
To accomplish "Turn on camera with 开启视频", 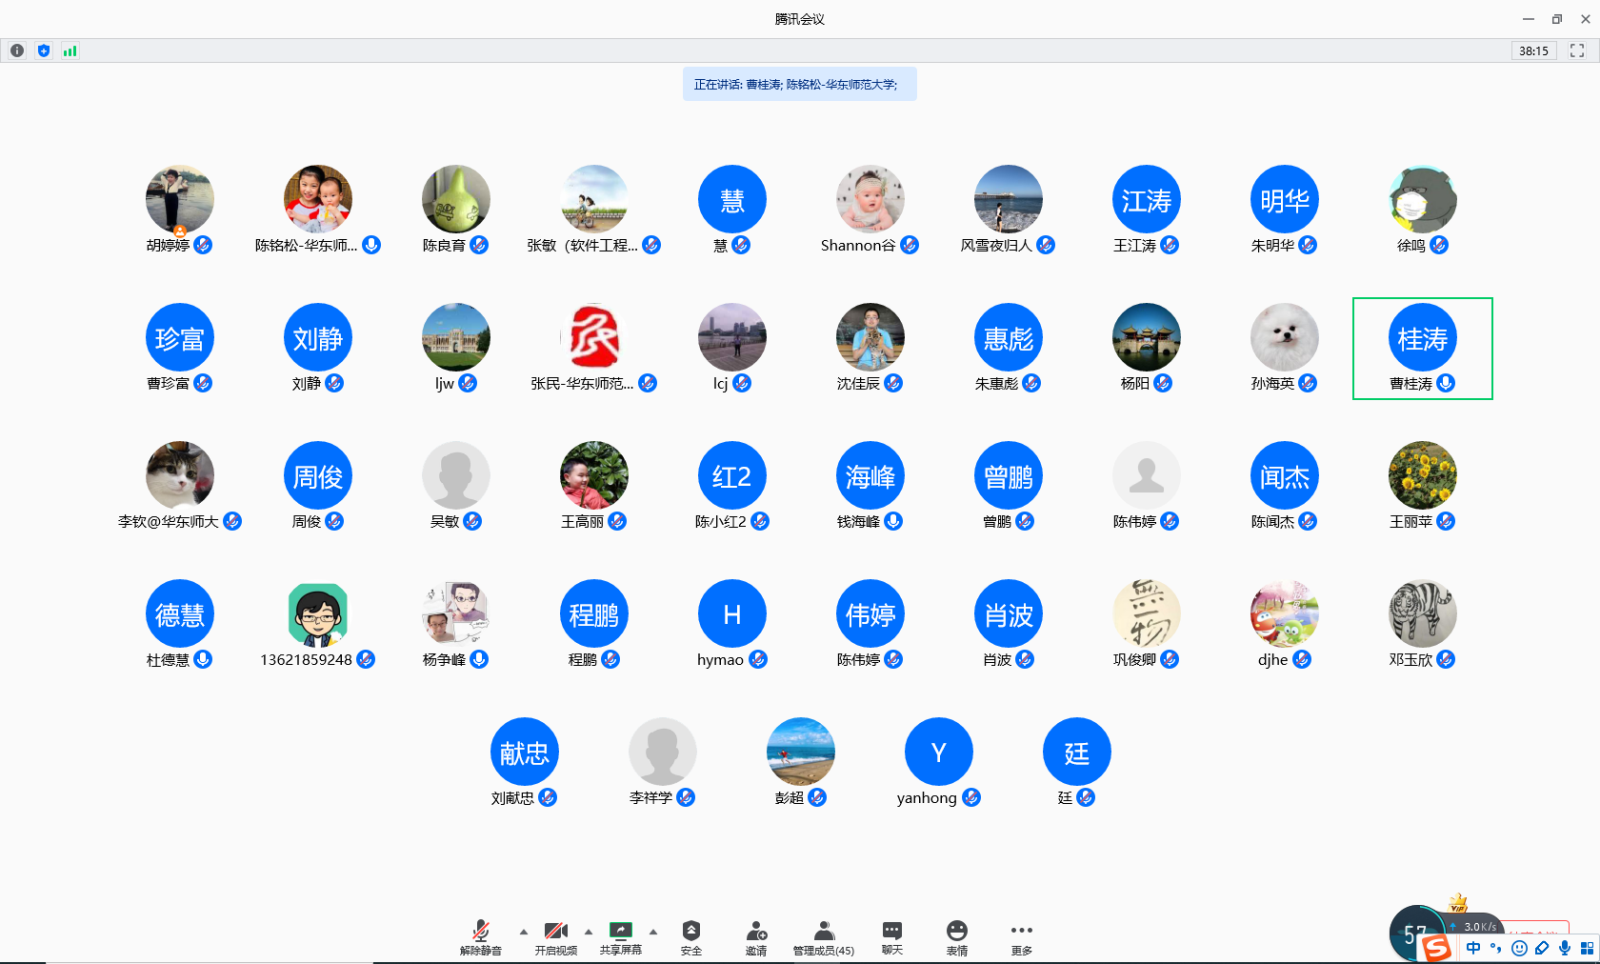I will (x=556, y=937).
